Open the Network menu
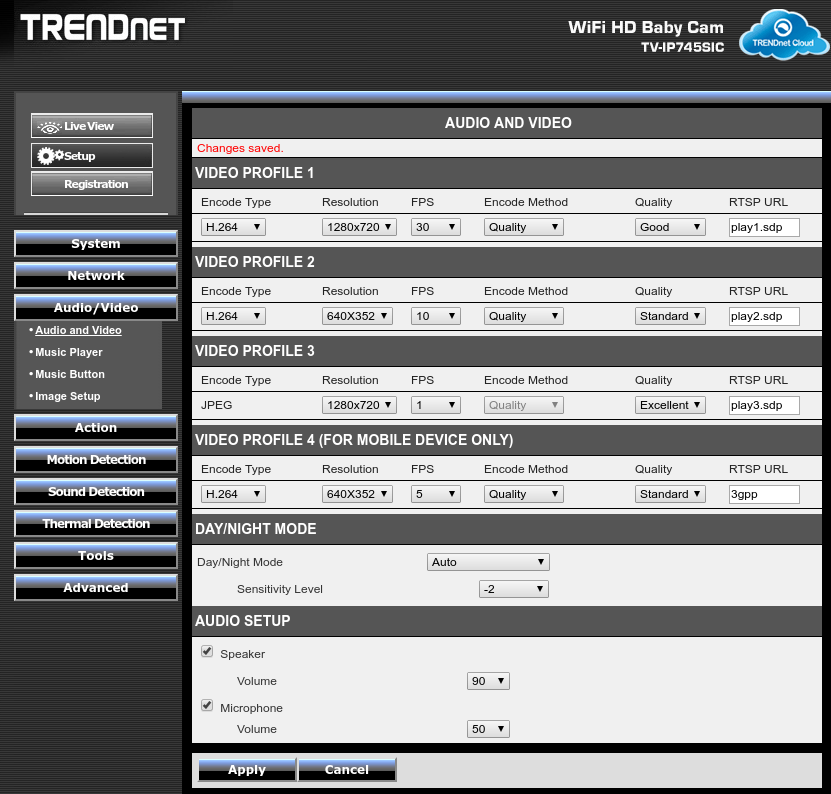This screenshot has height=794, width=831. pyautogui.click(x=96, y=276)
